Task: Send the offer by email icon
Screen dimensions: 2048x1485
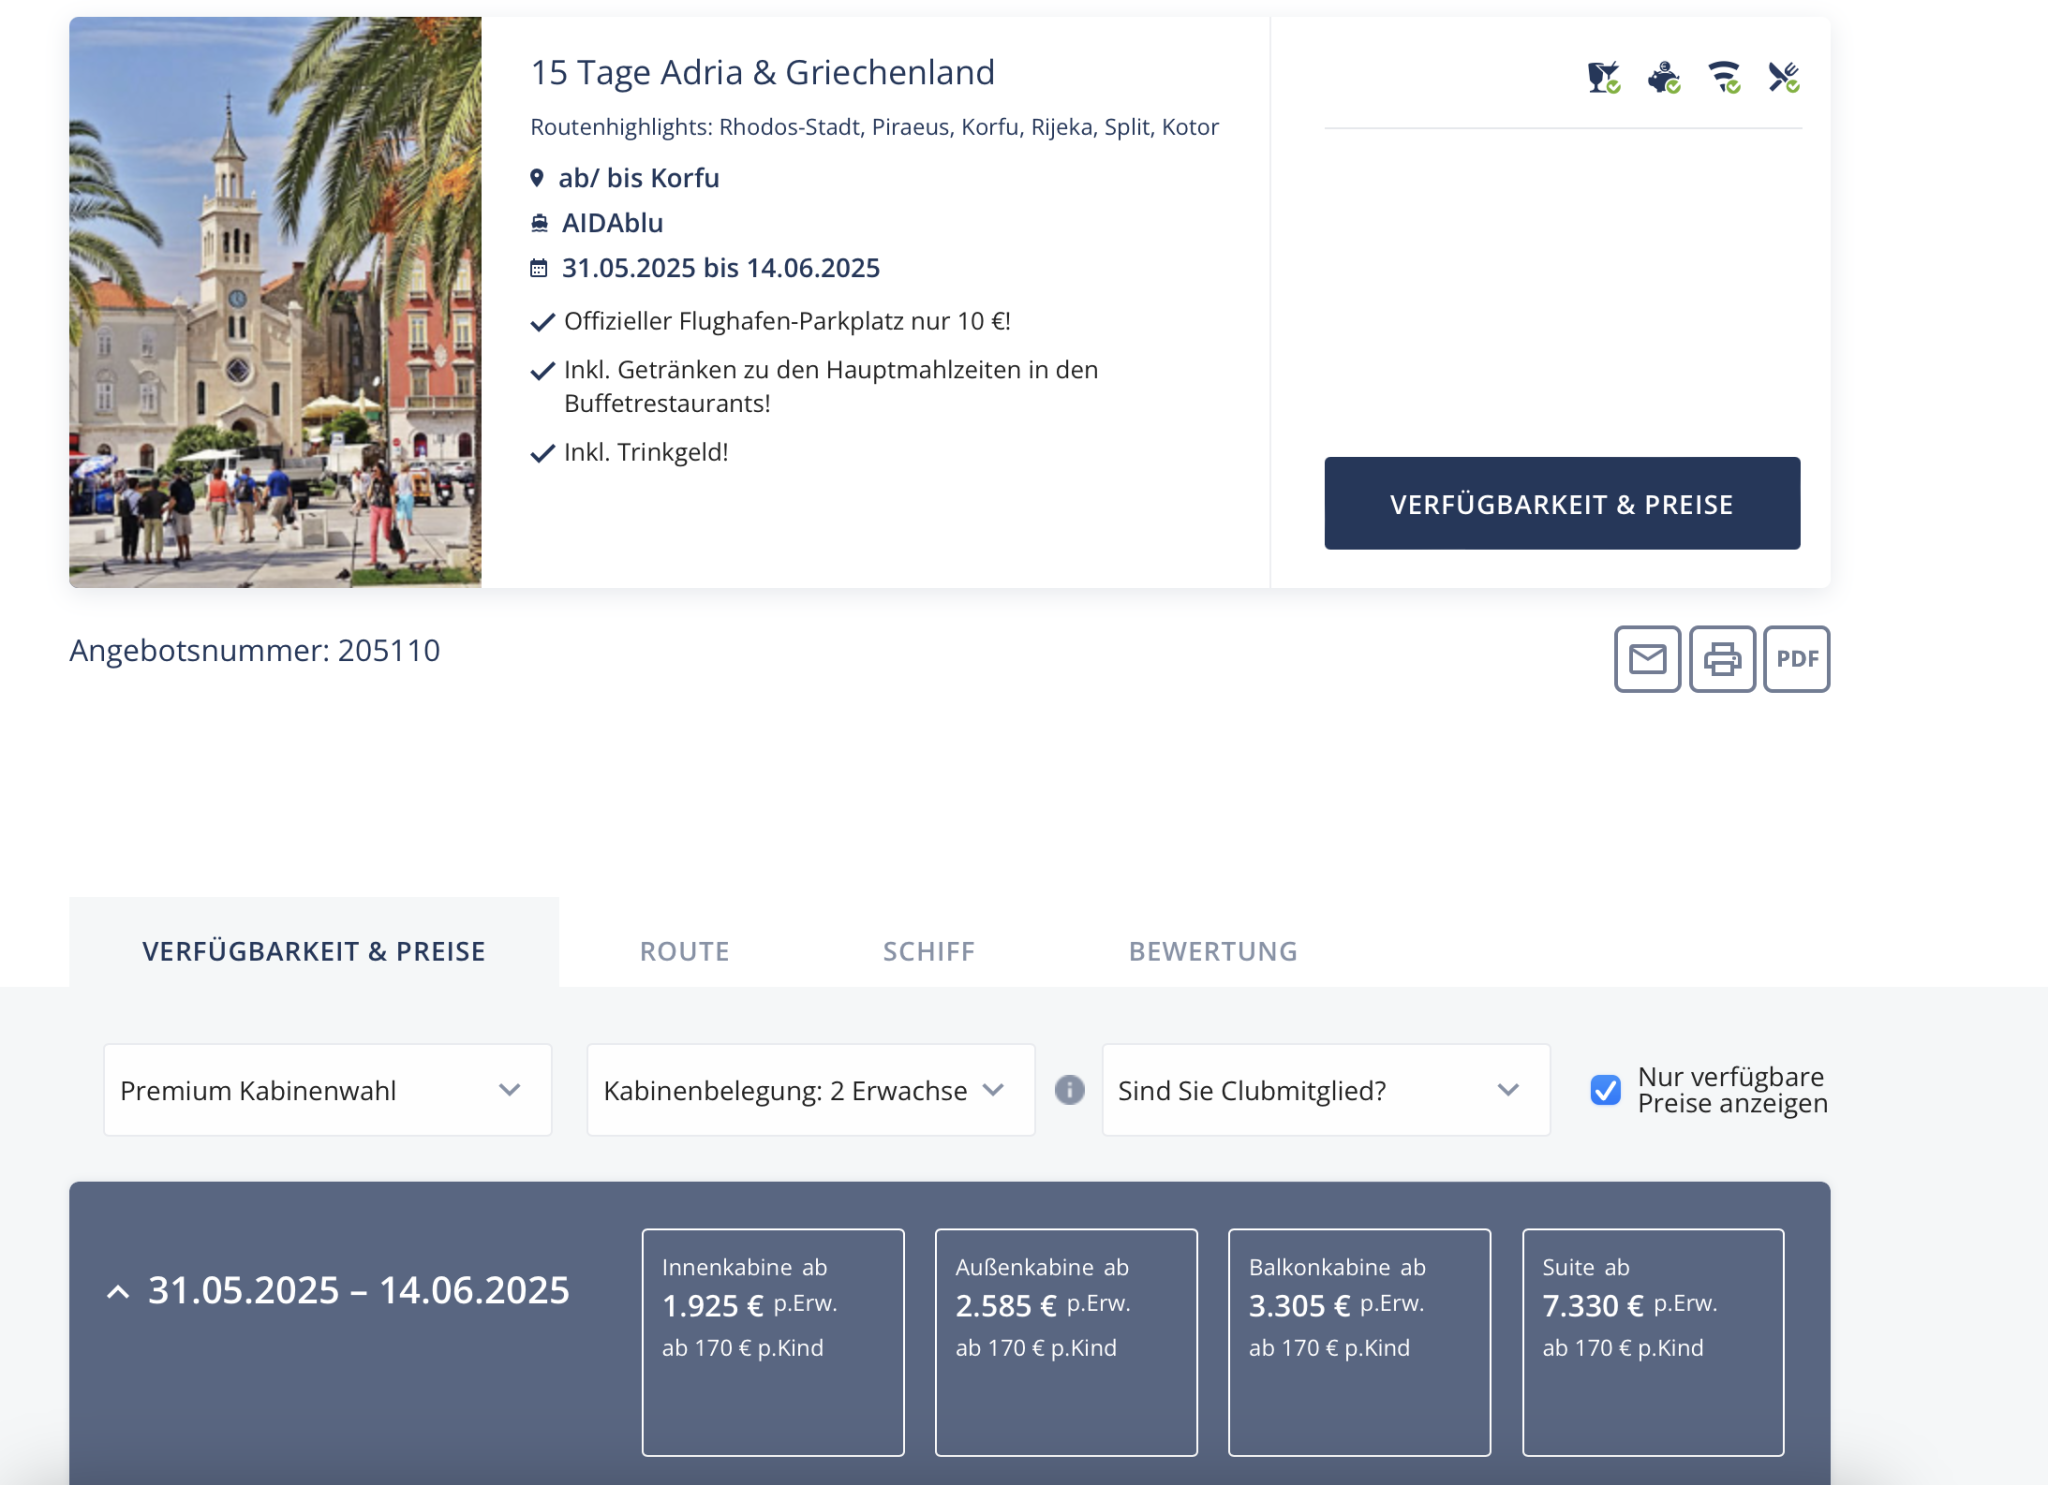Action: (x=1647, y=659)
